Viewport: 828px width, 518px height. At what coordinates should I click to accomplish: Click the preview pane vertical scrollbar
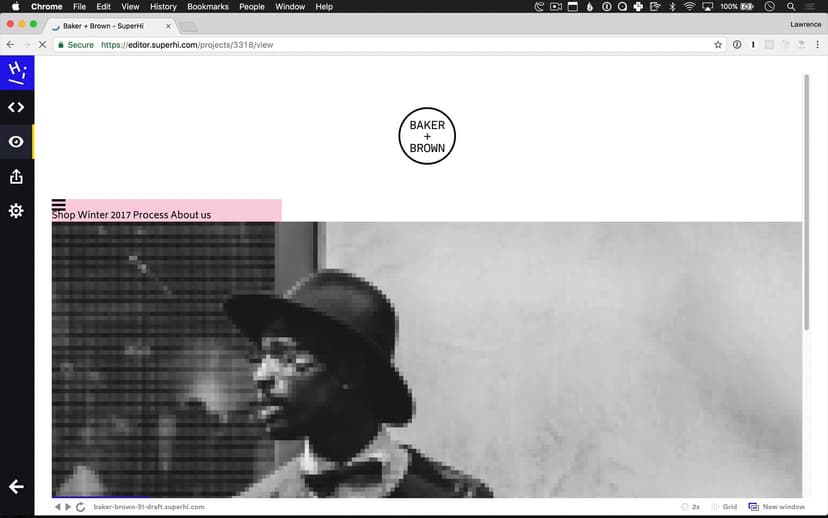click(x=806, y=200)
